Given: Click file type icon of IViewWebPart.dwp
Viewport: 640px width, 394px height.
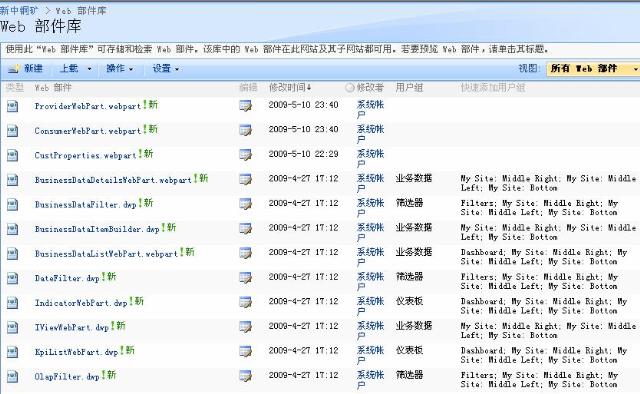Looking at the screenshot, I should point(13,327).
